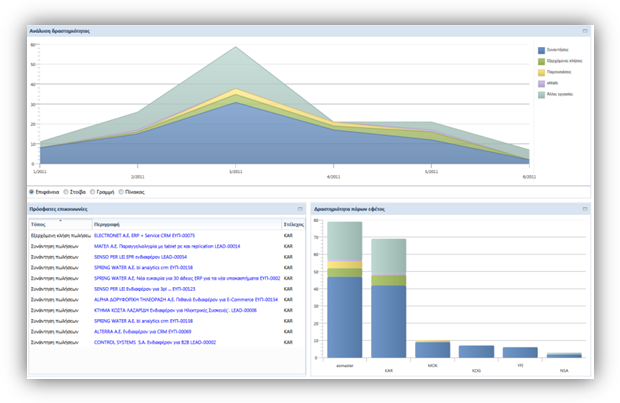Select the Πίνακας view radio button
Viewport: 620px width, 403px height.
click(x=121, y=192)
